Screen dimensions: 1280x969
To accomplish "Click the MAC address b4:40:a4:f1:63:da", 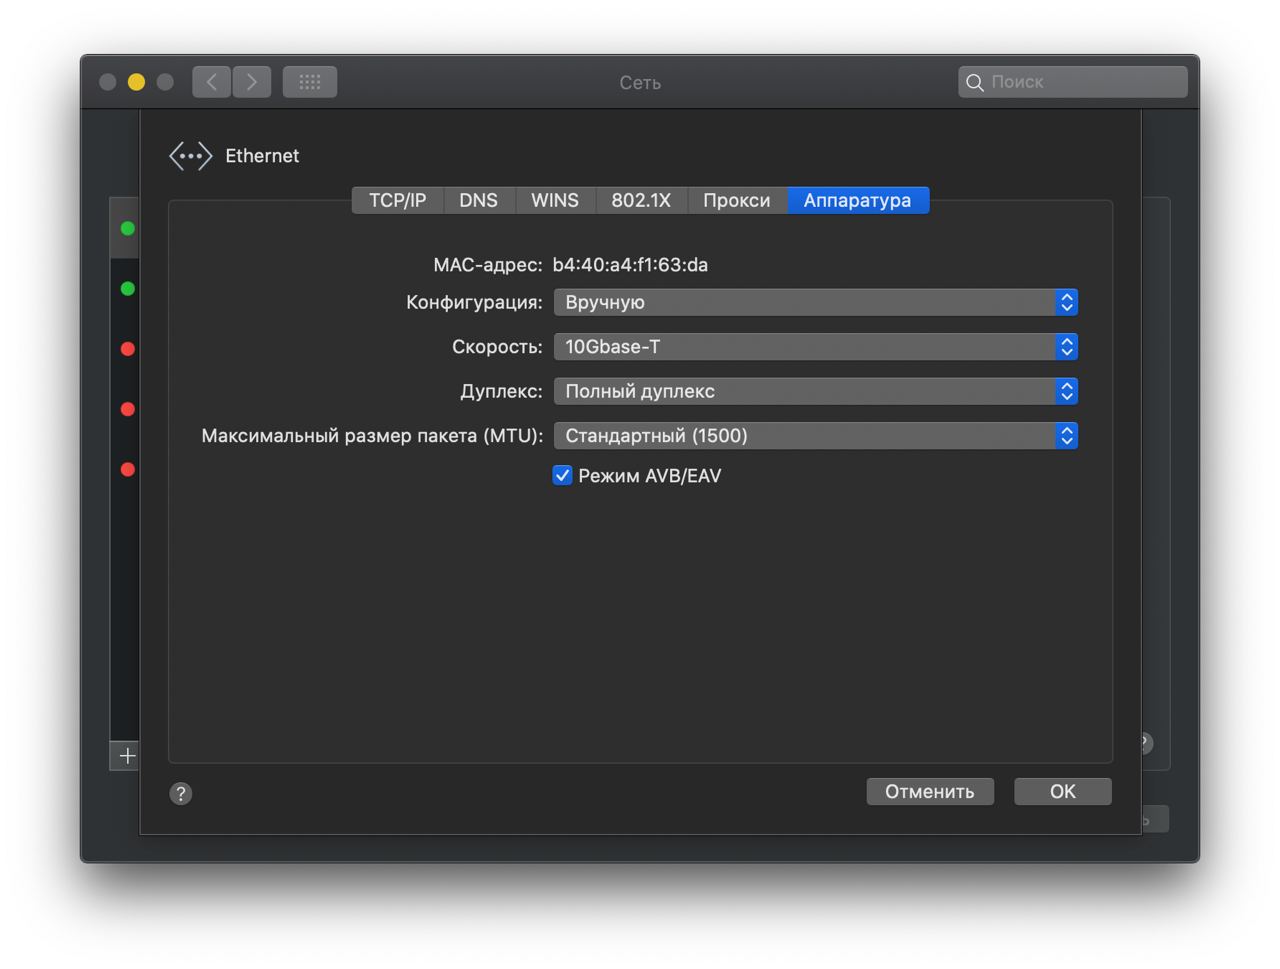I will [630, 265].
